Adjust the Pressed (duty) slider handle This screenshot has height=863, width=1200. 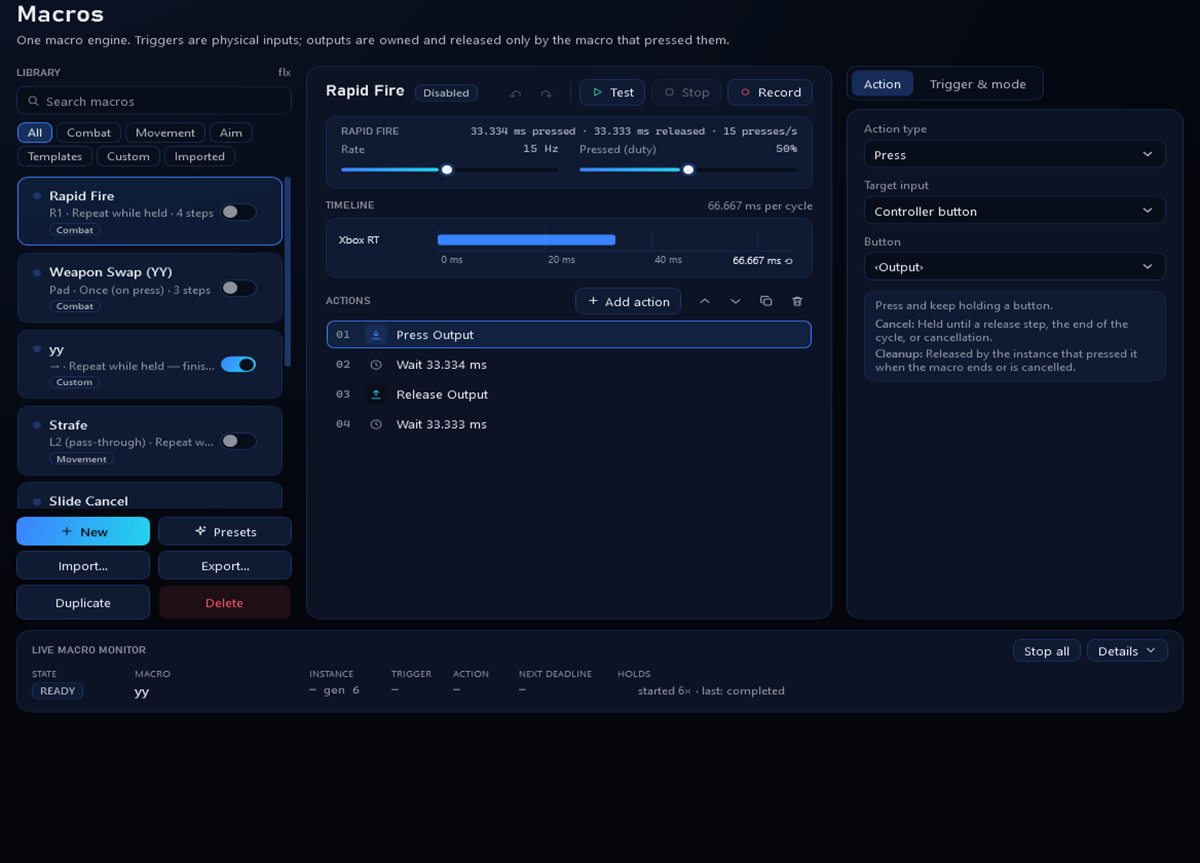pos(688,170)
